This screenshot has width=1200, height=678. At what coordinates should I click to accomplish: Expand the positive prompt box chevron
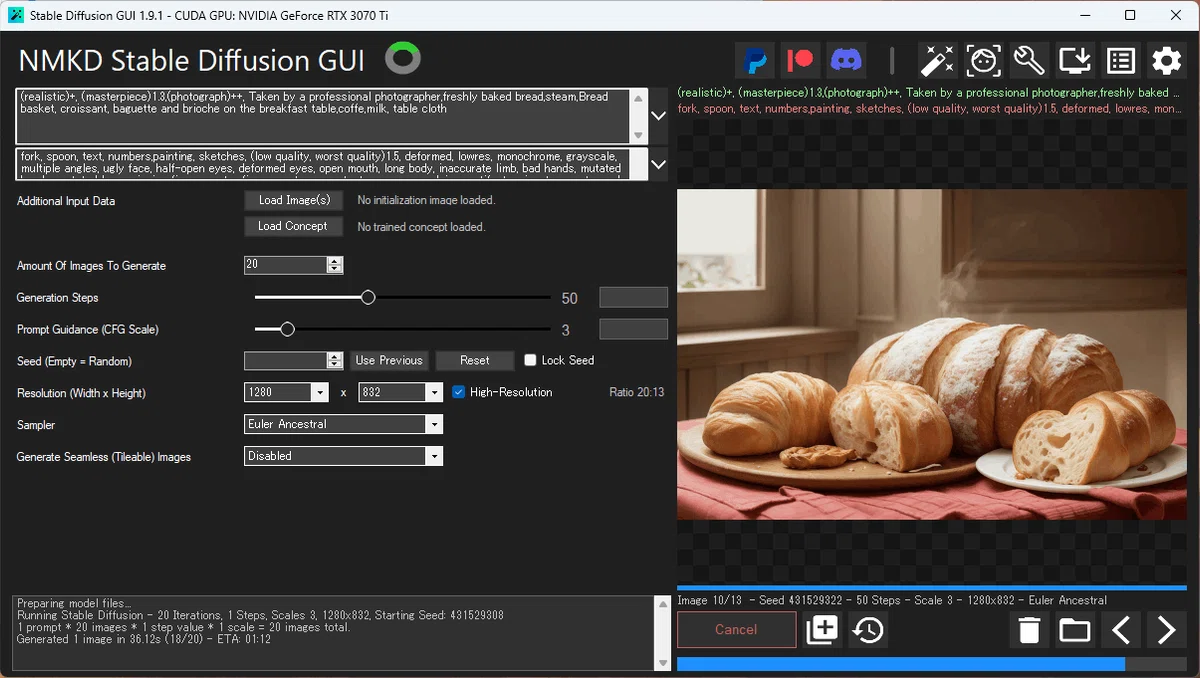658,116
